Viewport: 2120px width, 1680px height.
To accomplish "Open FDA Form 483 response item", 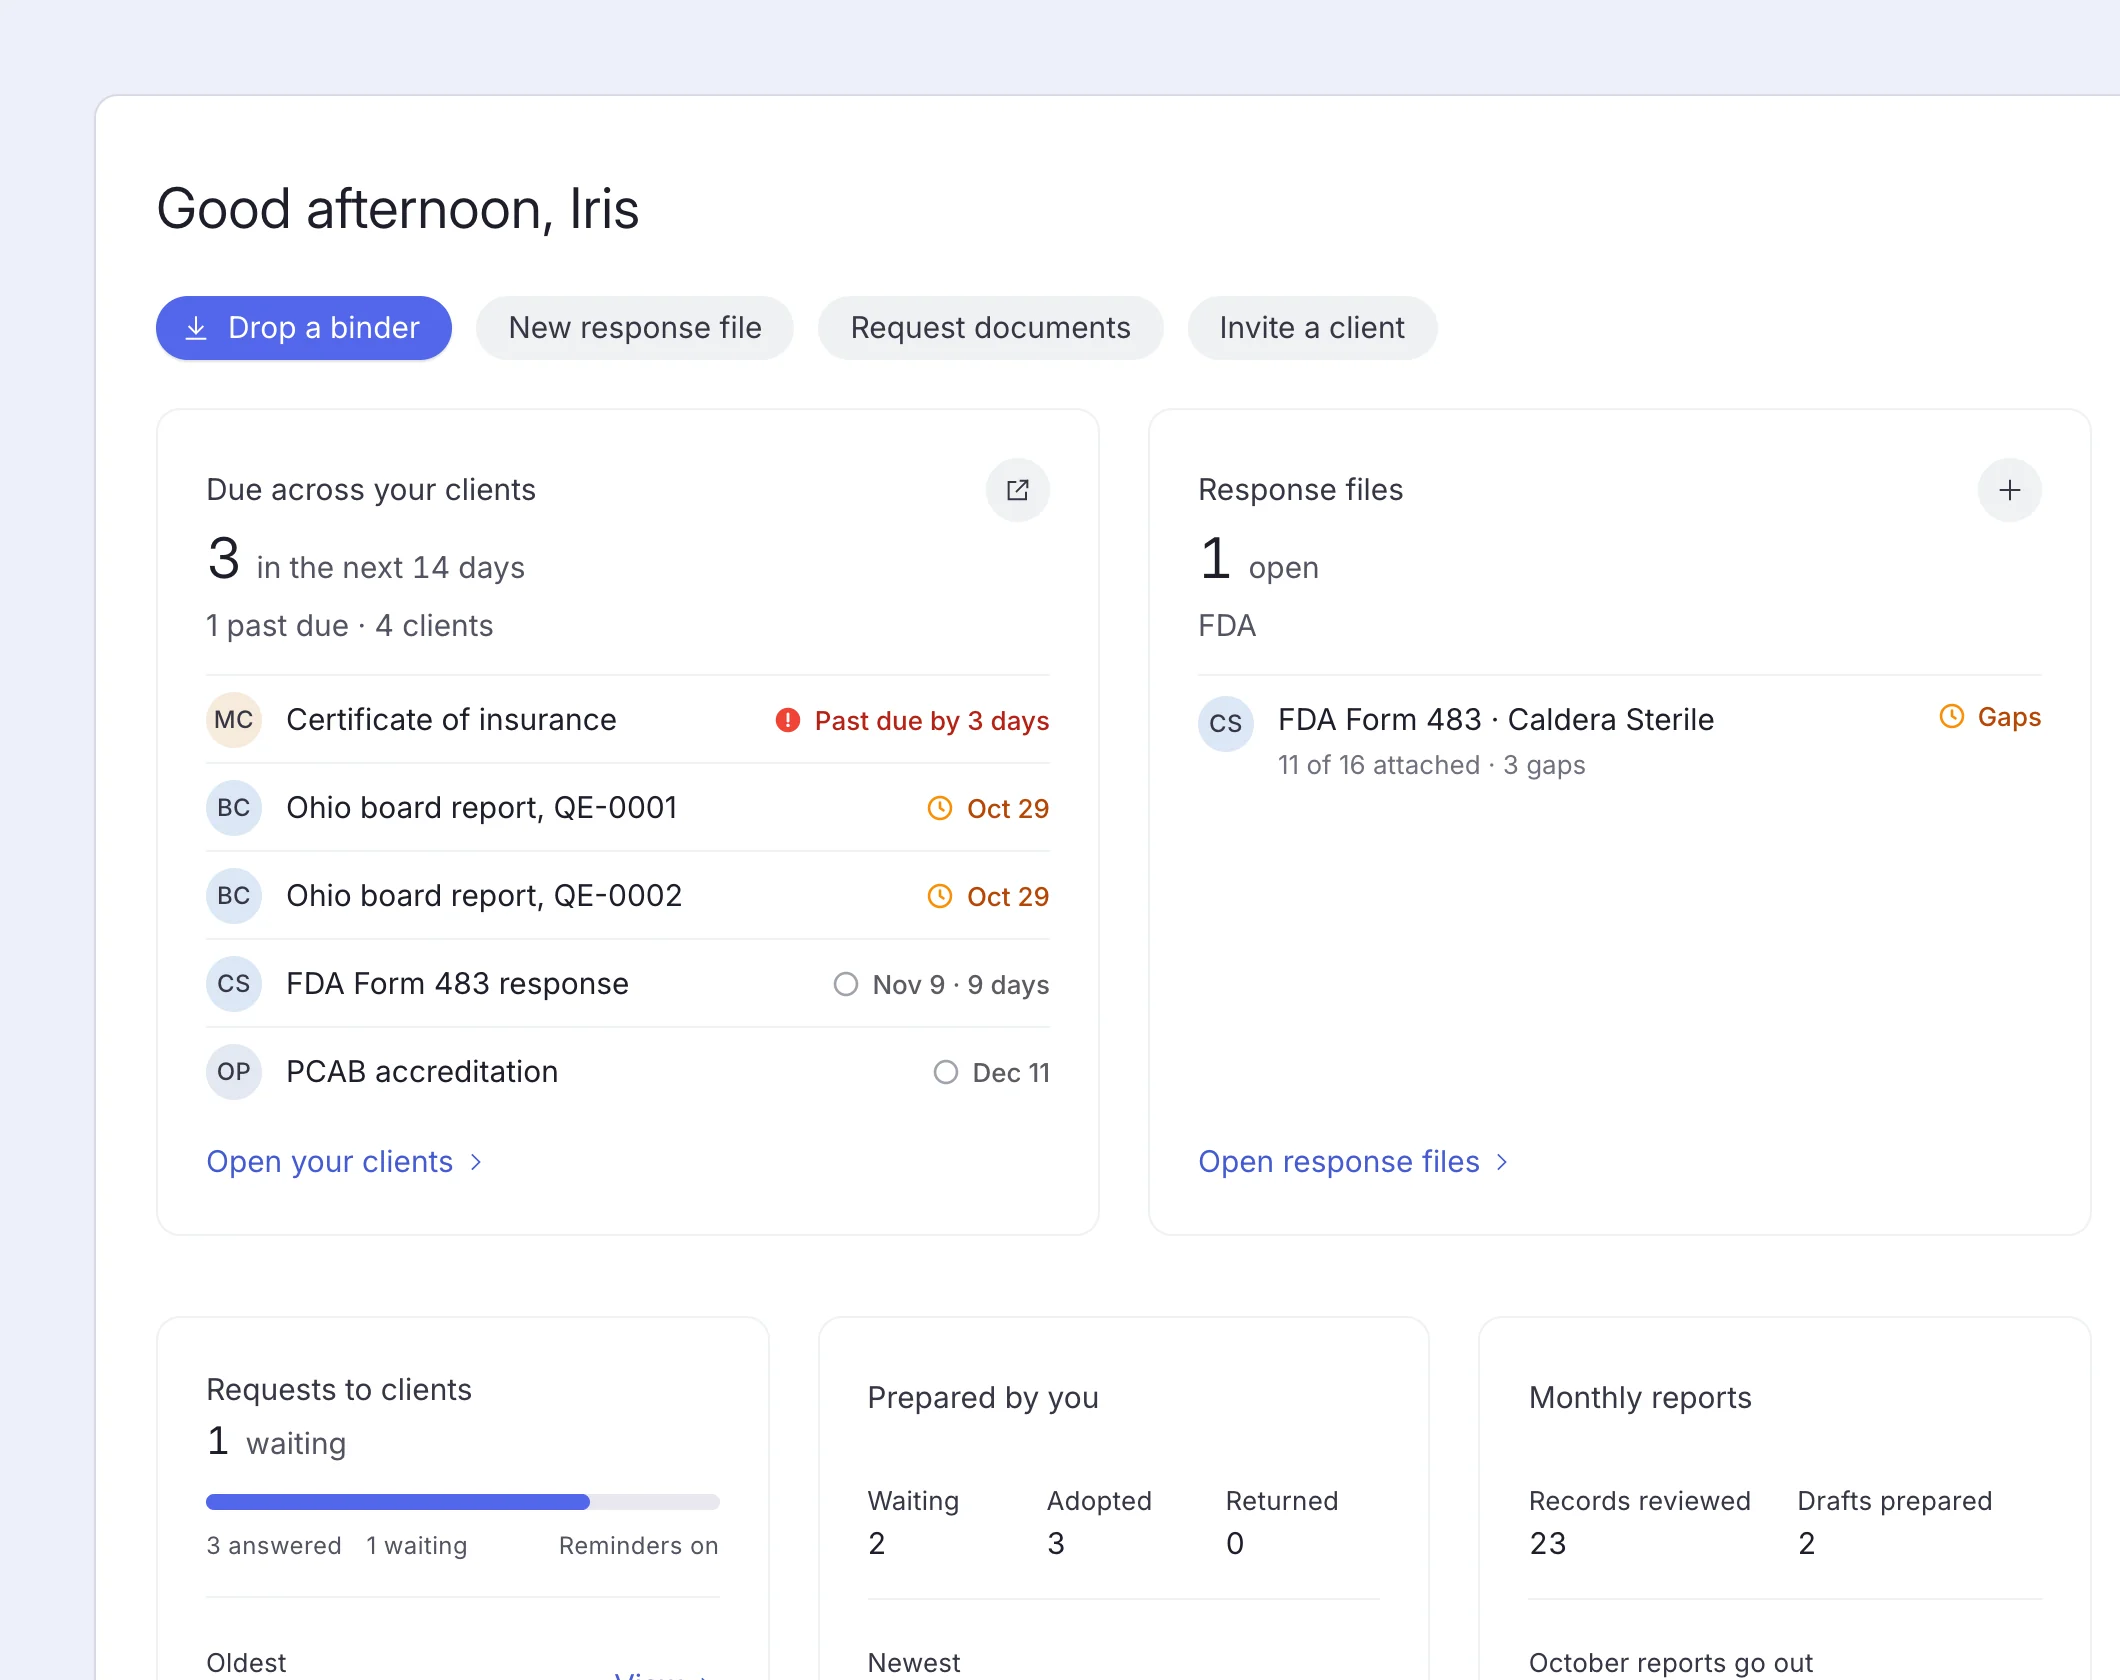I will (628, 984).
